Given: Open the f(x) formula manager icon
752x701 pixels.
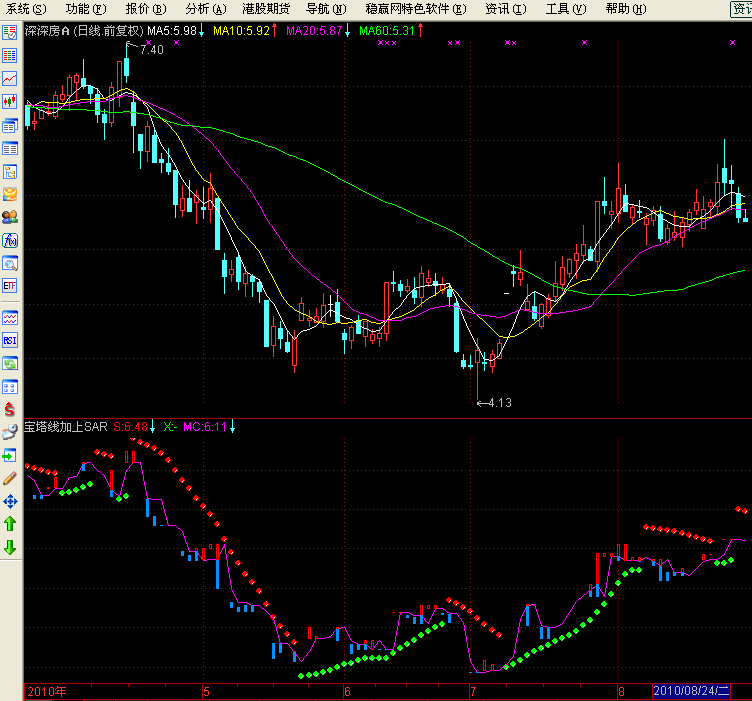Looking at the screenshot, I should (x=10, y=240).
